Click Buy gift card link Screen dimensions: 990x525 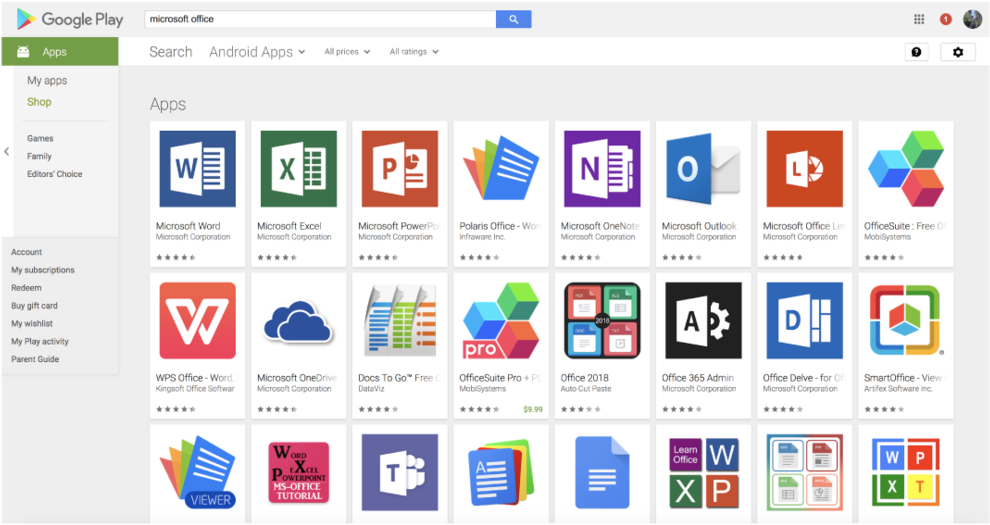(x=34, y=305)
